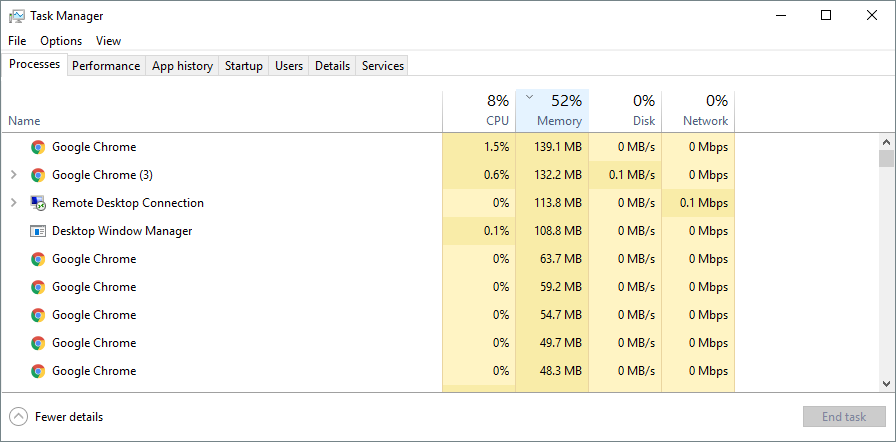This screenshot has height=442, width=896.
Task: Sort by the Network column header
Action: pyautogui.click(x=698, y=111)
